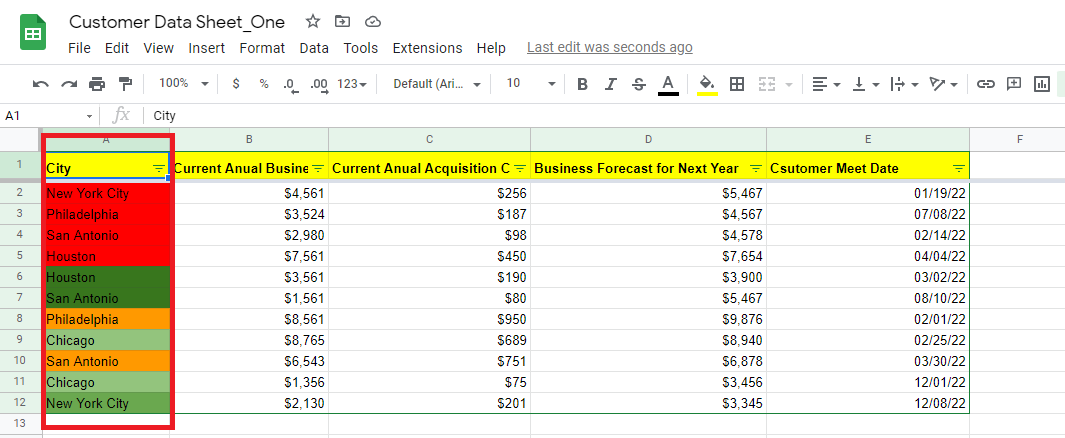
Task: Open the fill color picker
Action: pos(707,84)
